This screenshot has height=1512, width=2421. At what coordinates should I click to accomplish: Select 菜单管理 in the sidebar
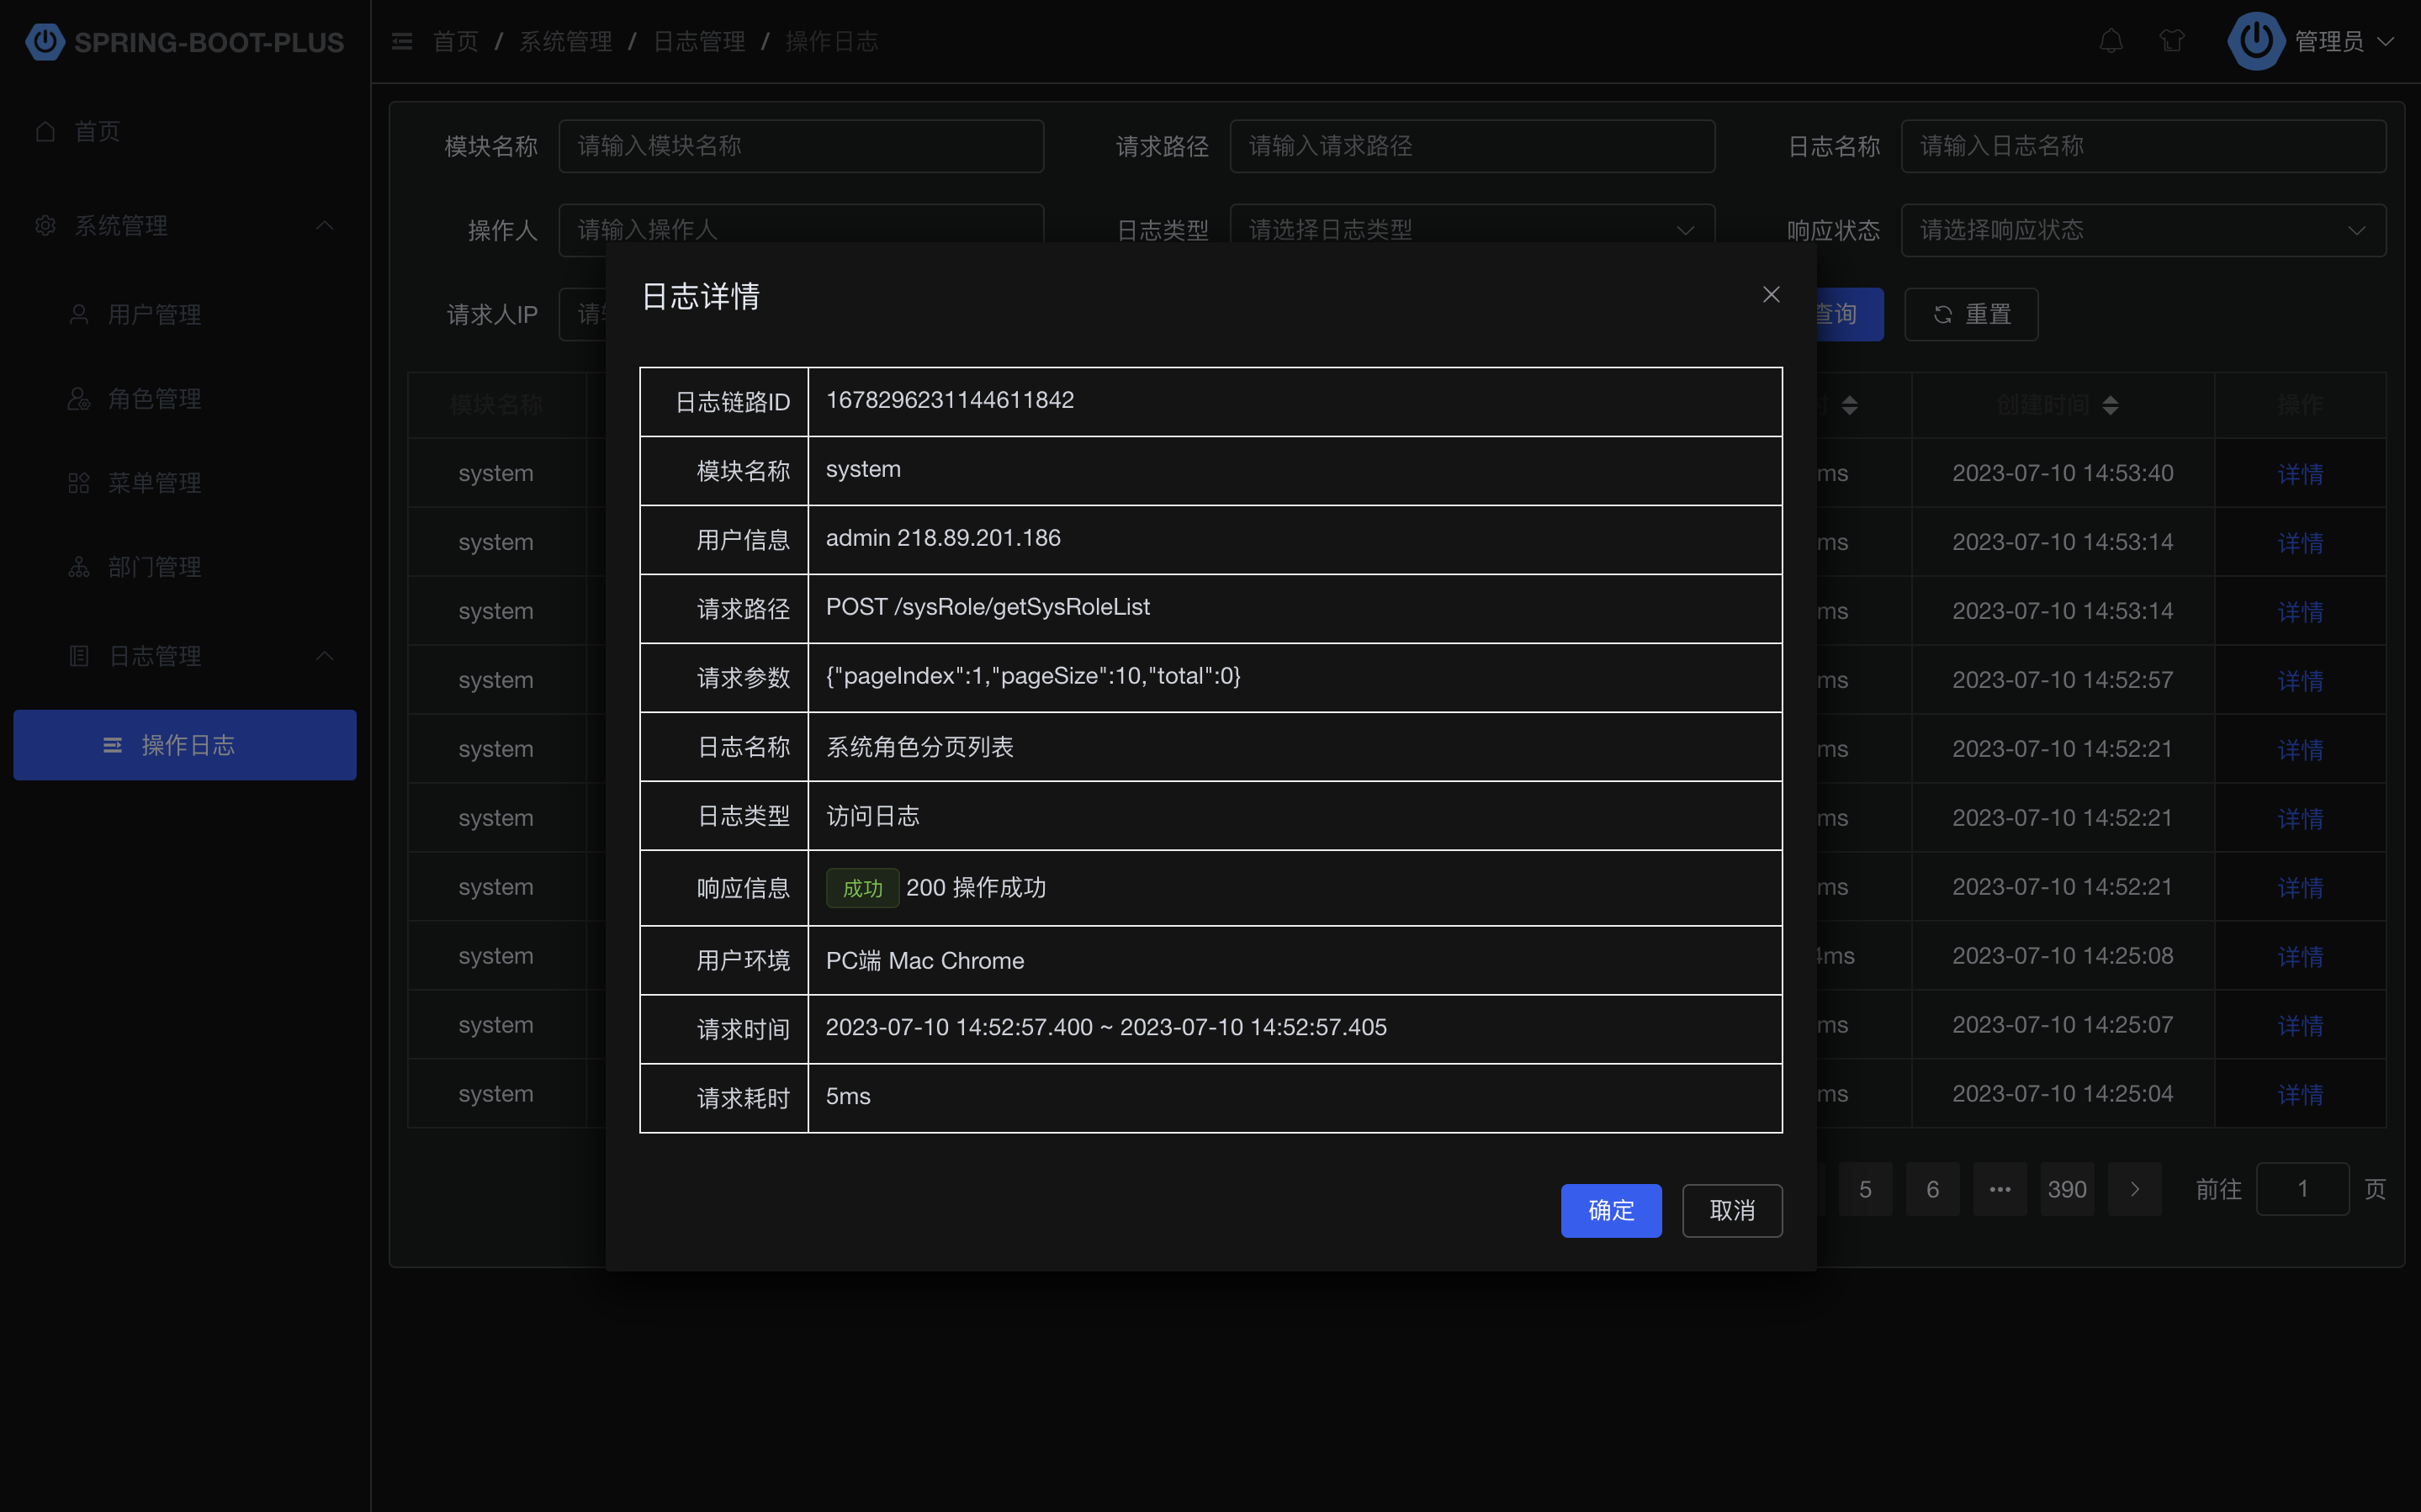tap(154, 483)
